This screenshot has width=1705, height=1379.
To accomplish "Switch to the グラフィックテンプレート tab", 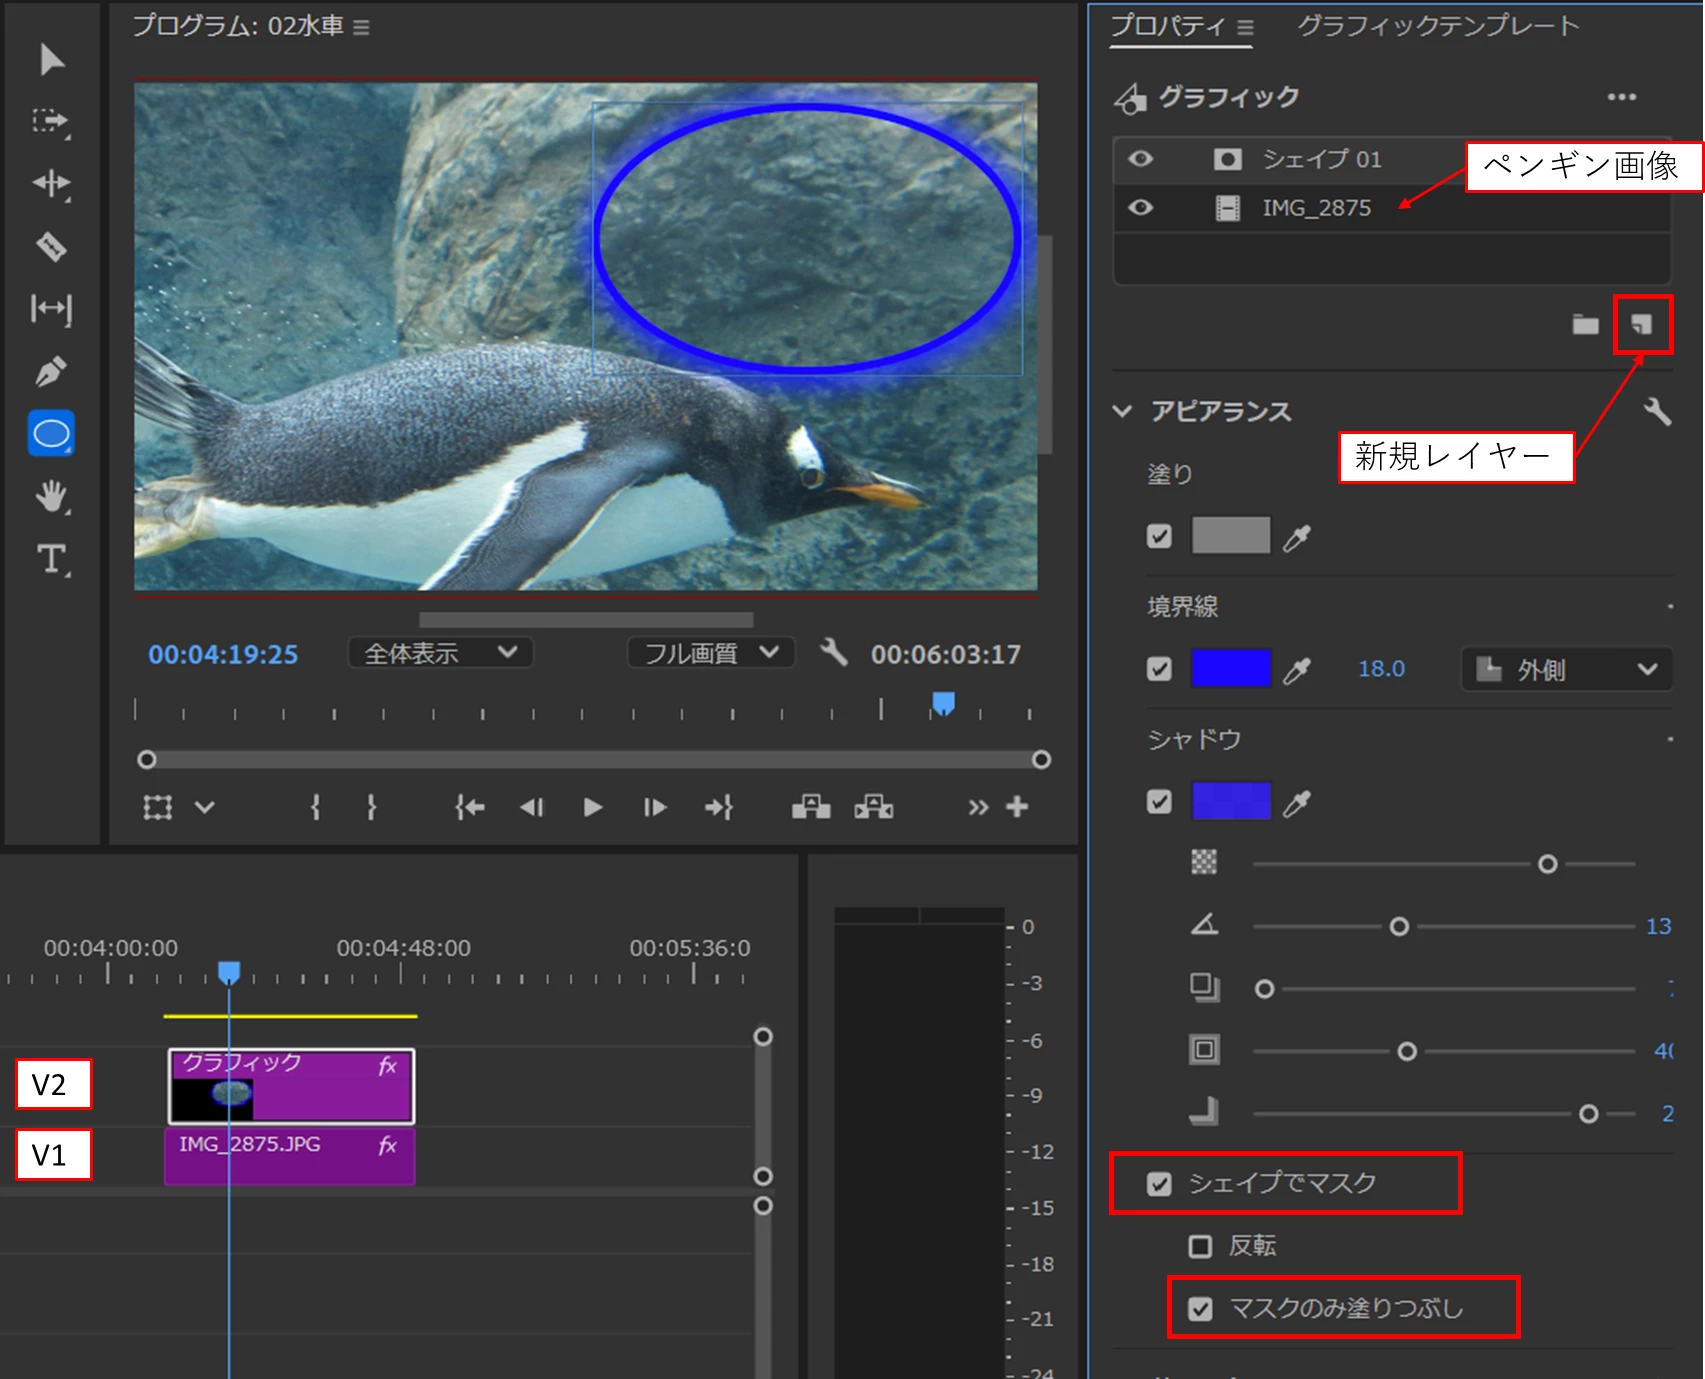I will tap(1438, 26).
